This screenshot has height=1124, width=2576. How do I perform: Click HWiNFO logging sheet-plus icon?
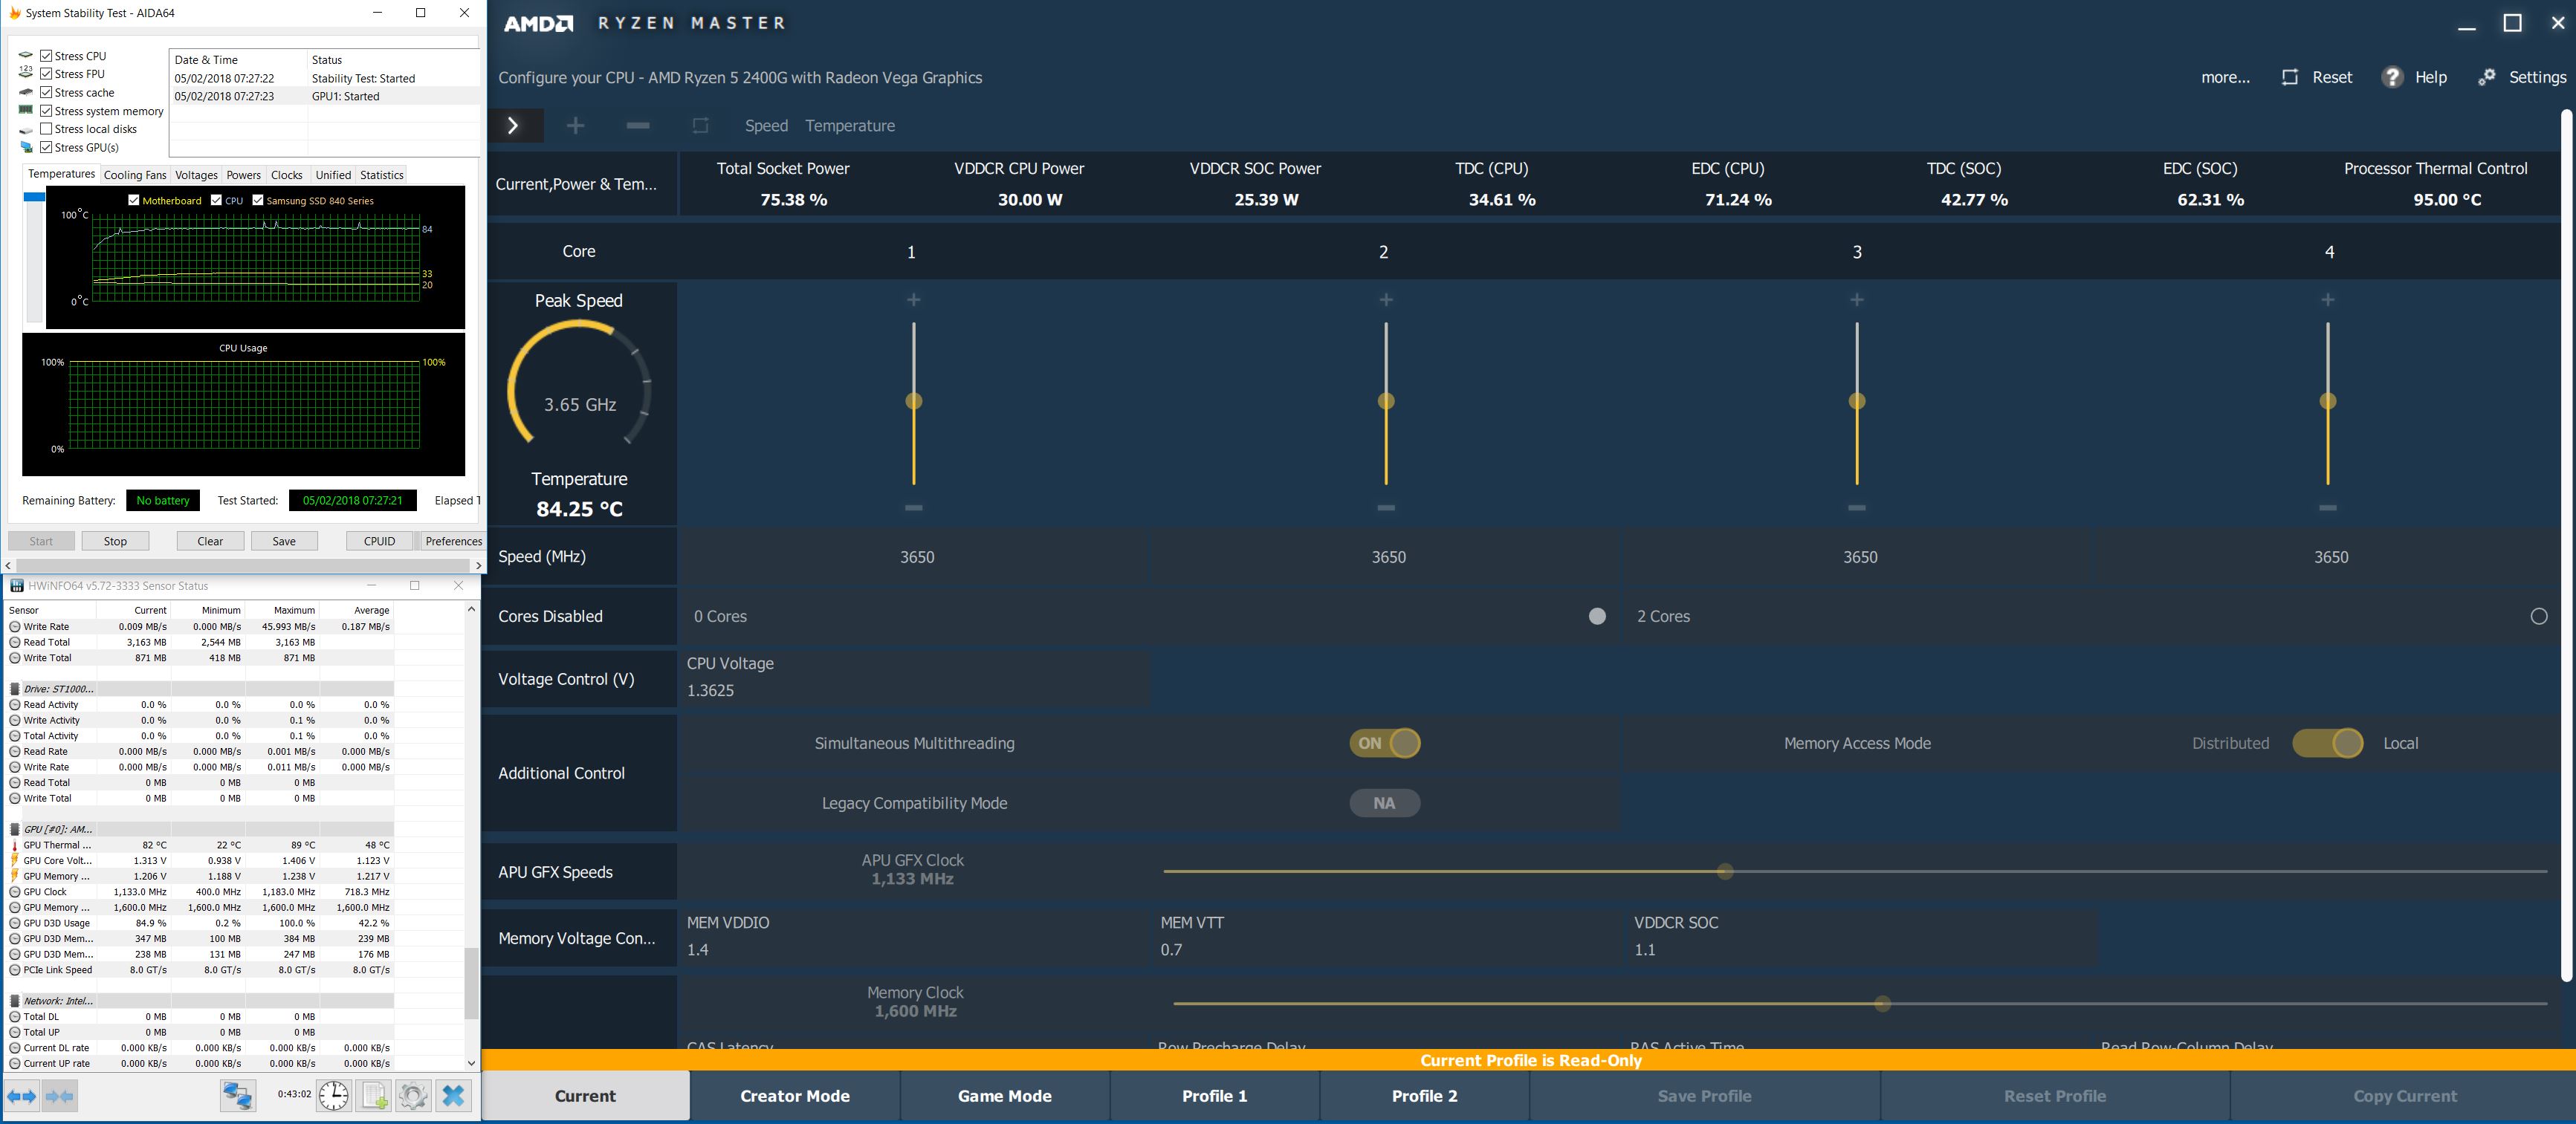point(374,1096)
